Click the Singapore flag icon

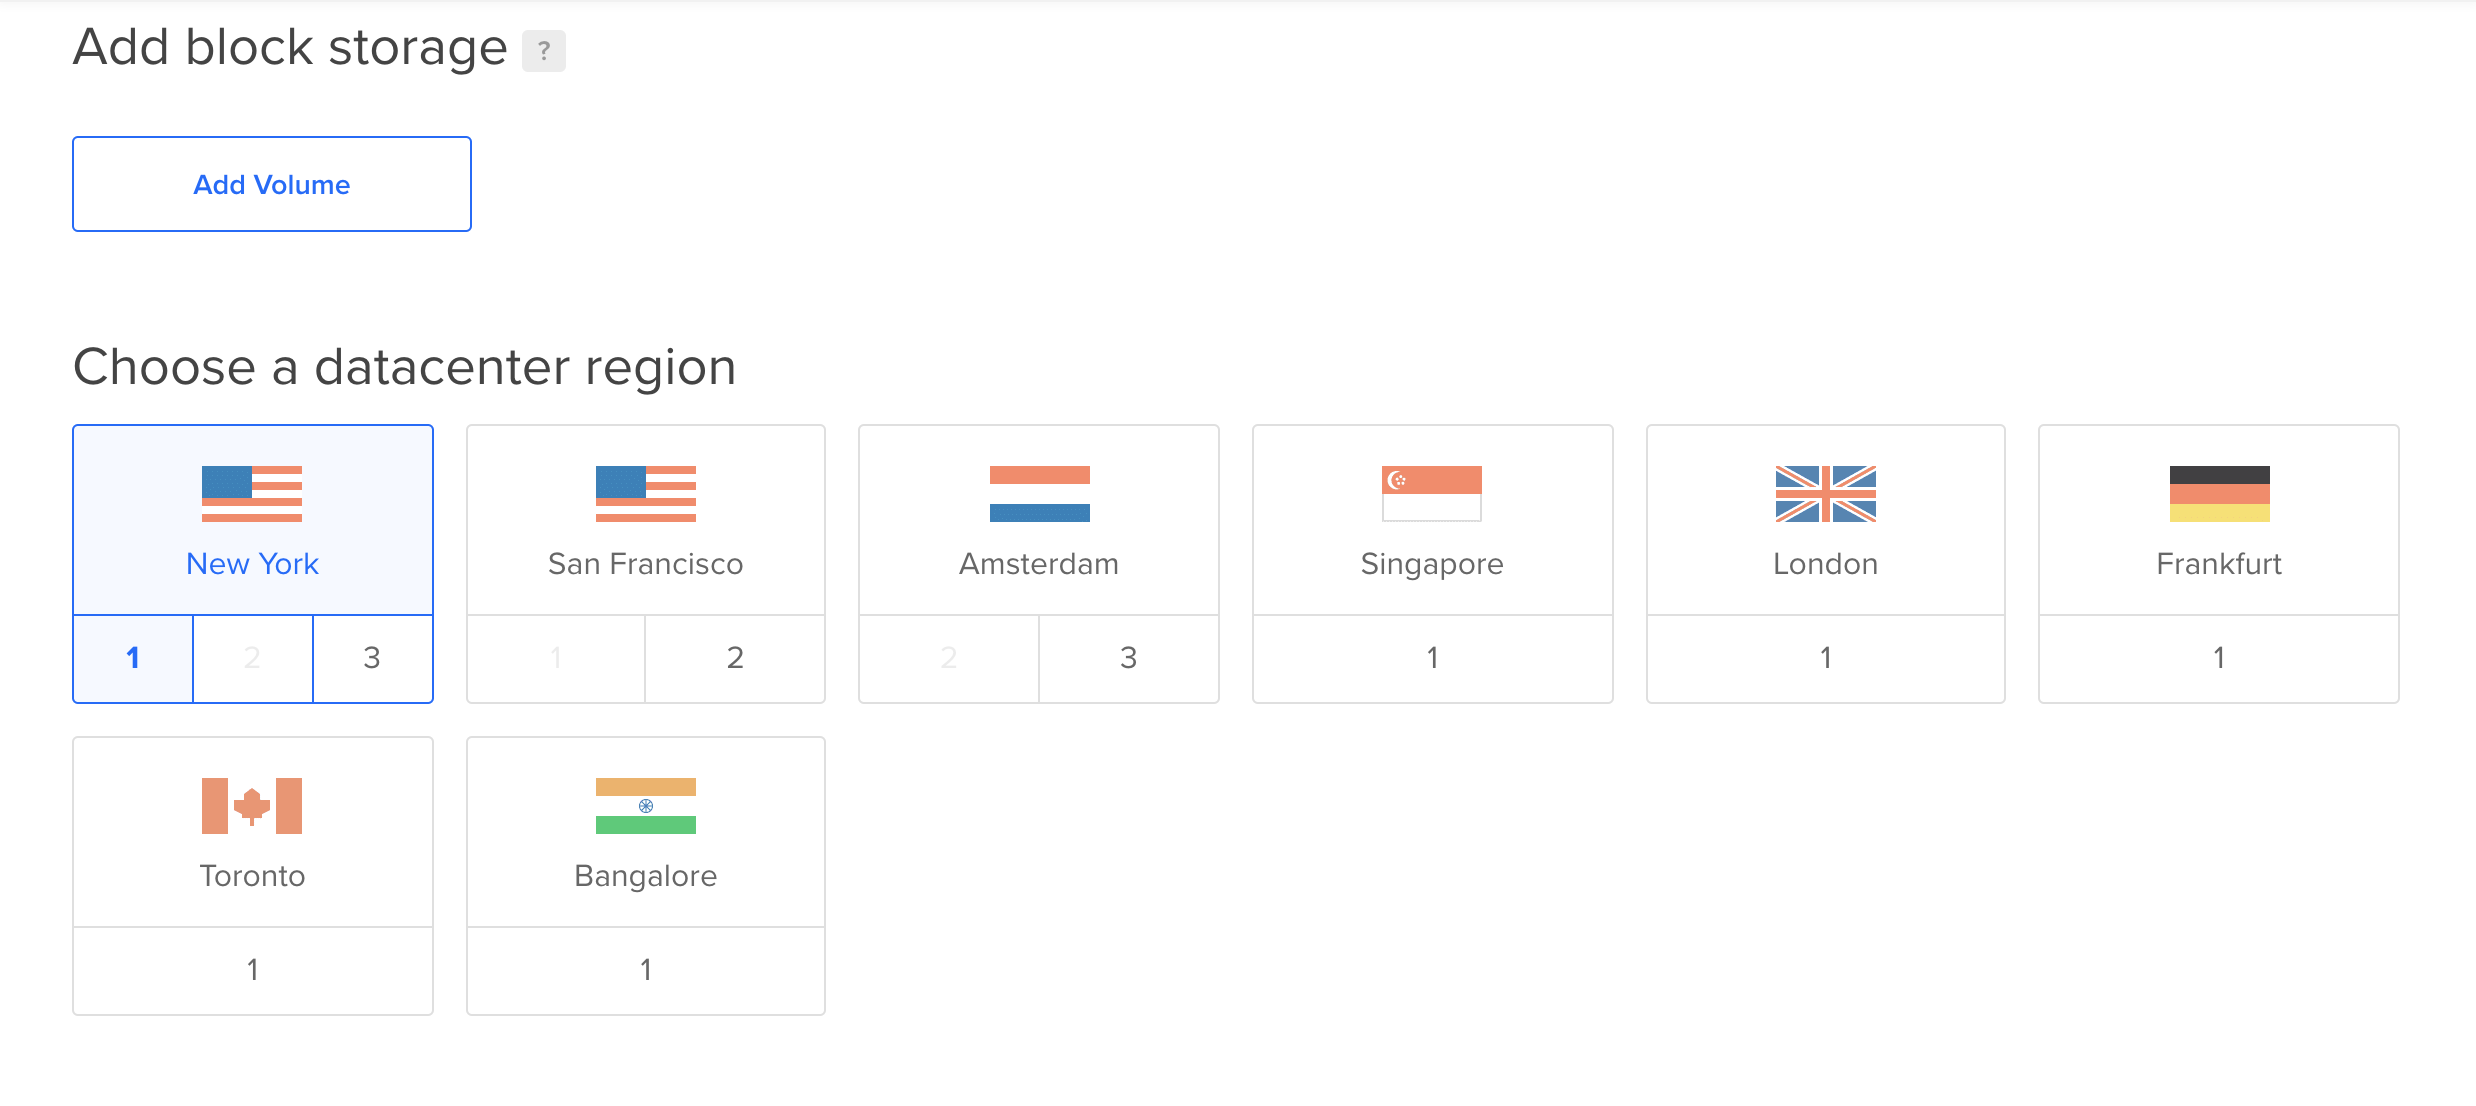click(x=1432, y=494)
